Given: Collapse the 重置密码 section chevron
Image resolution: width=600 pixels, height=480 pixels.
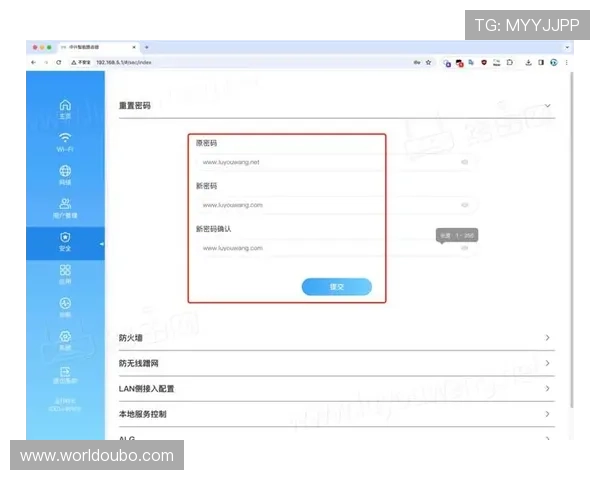Looking at the screenshot, I should (x=548, y=106).
